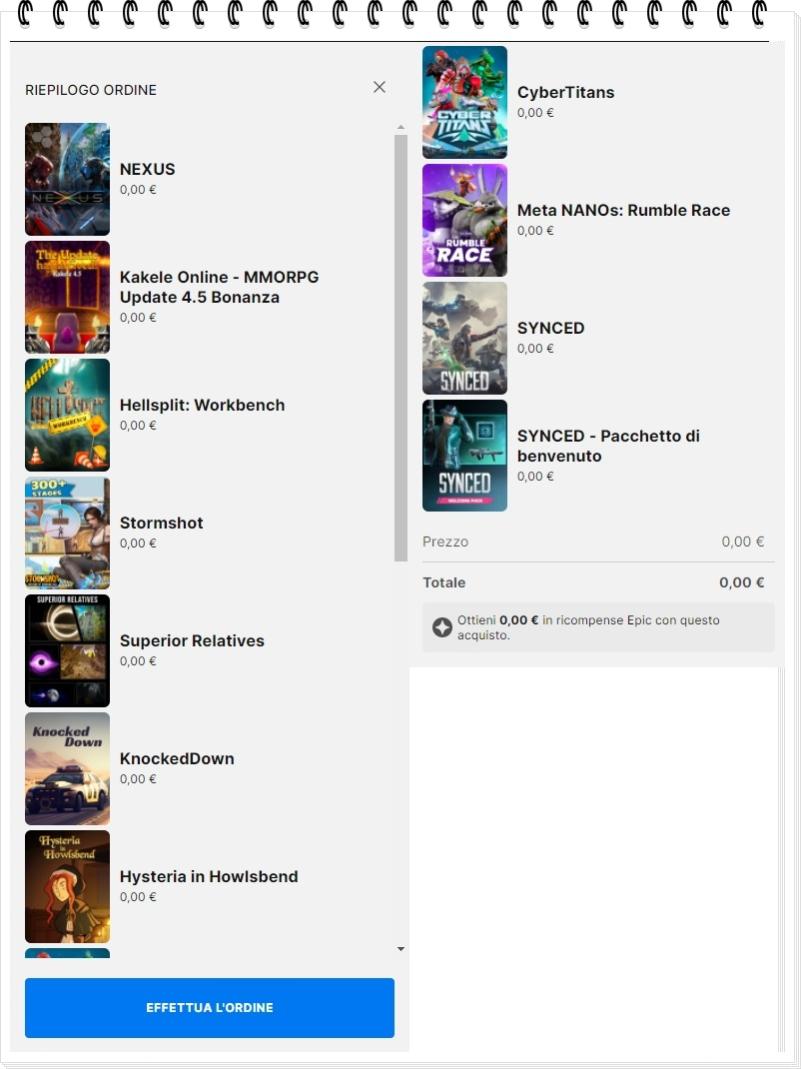Screen dimensions: 801x1069
Task: Click the order list scrollbar thumb
Action: pos(401,348)
